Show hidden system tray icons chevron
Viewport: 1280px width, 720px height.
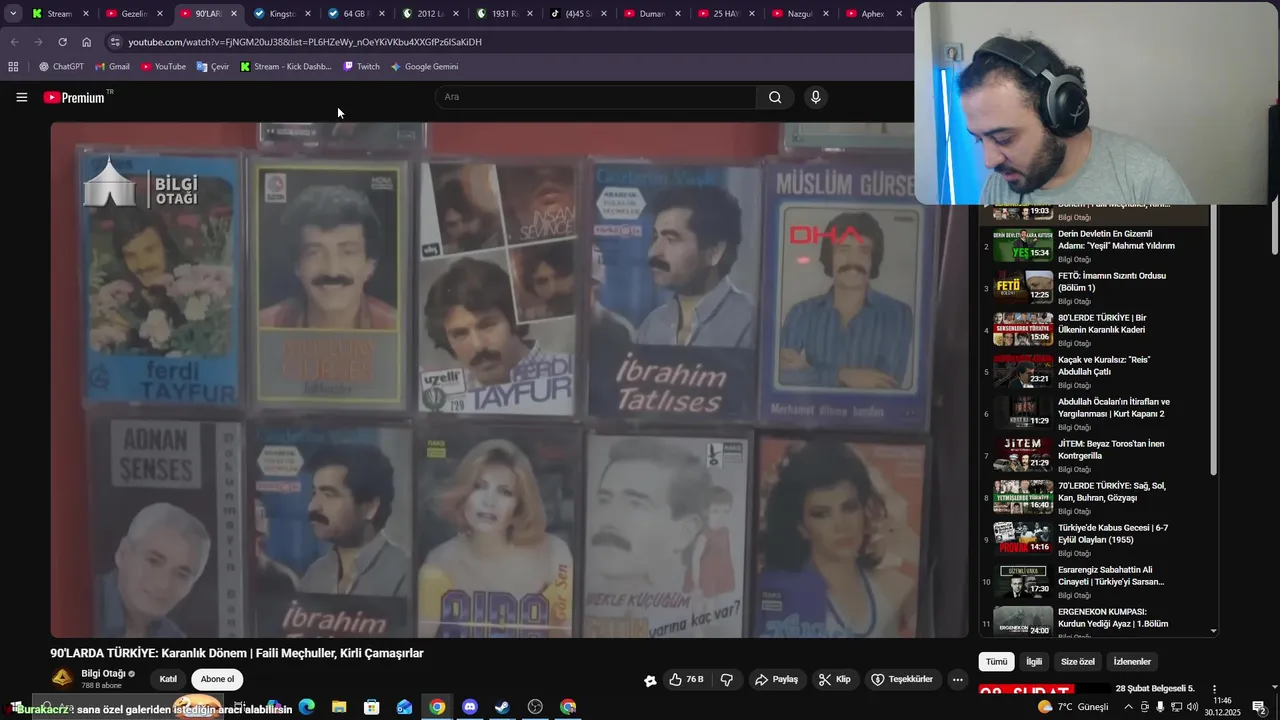[1129, 707]
